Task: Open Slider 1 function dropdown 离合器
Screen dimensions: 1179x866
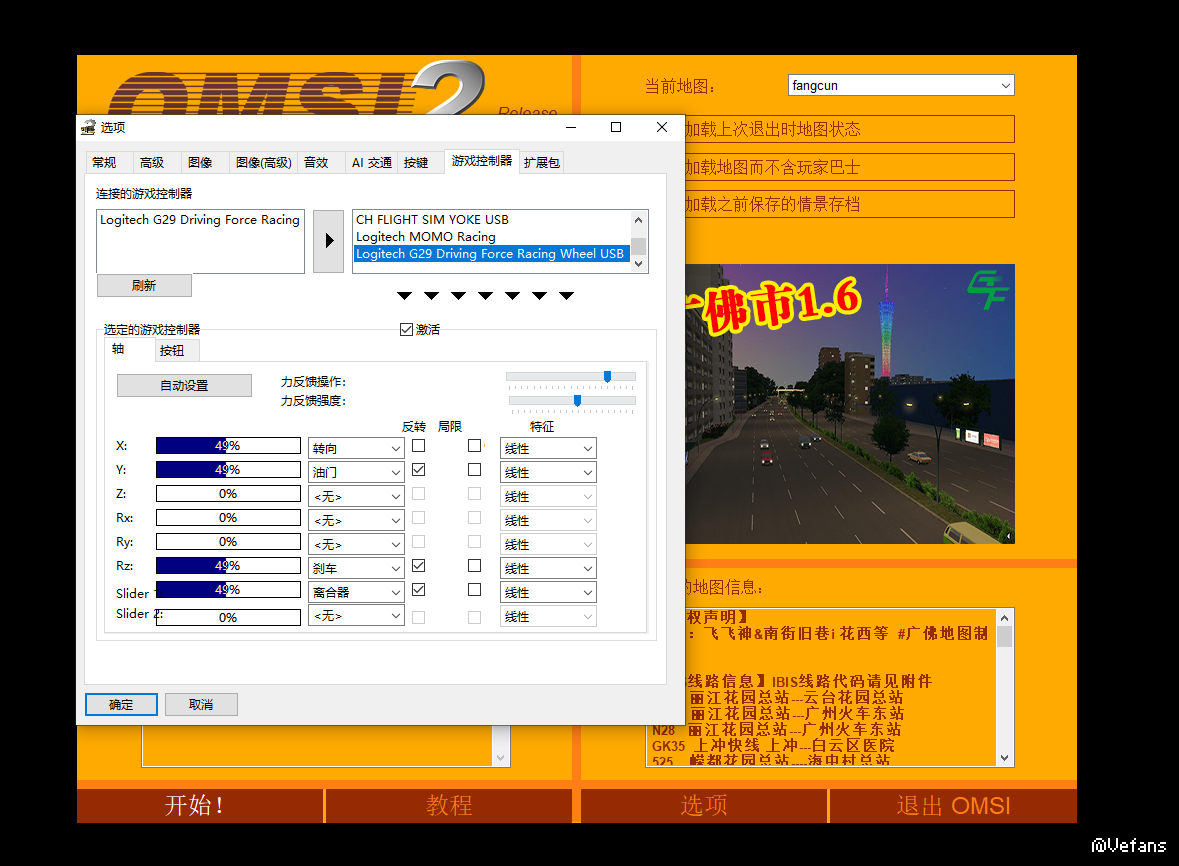Action: tap(356, 592)
